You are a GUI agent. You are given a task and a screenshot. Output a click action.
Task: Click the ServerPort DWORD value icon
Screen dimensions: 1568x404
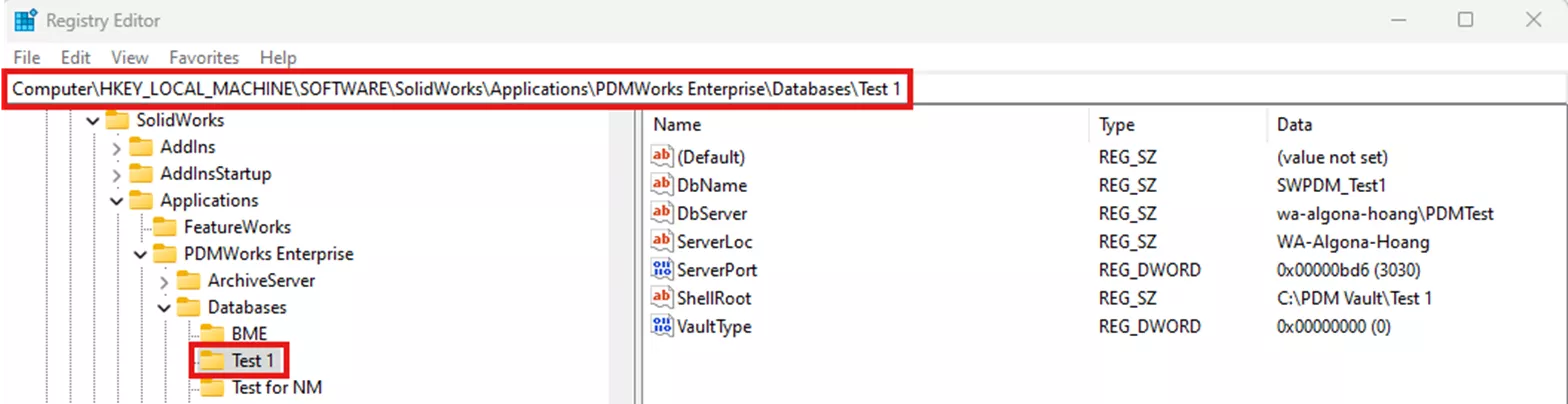[x=662, y=269]
